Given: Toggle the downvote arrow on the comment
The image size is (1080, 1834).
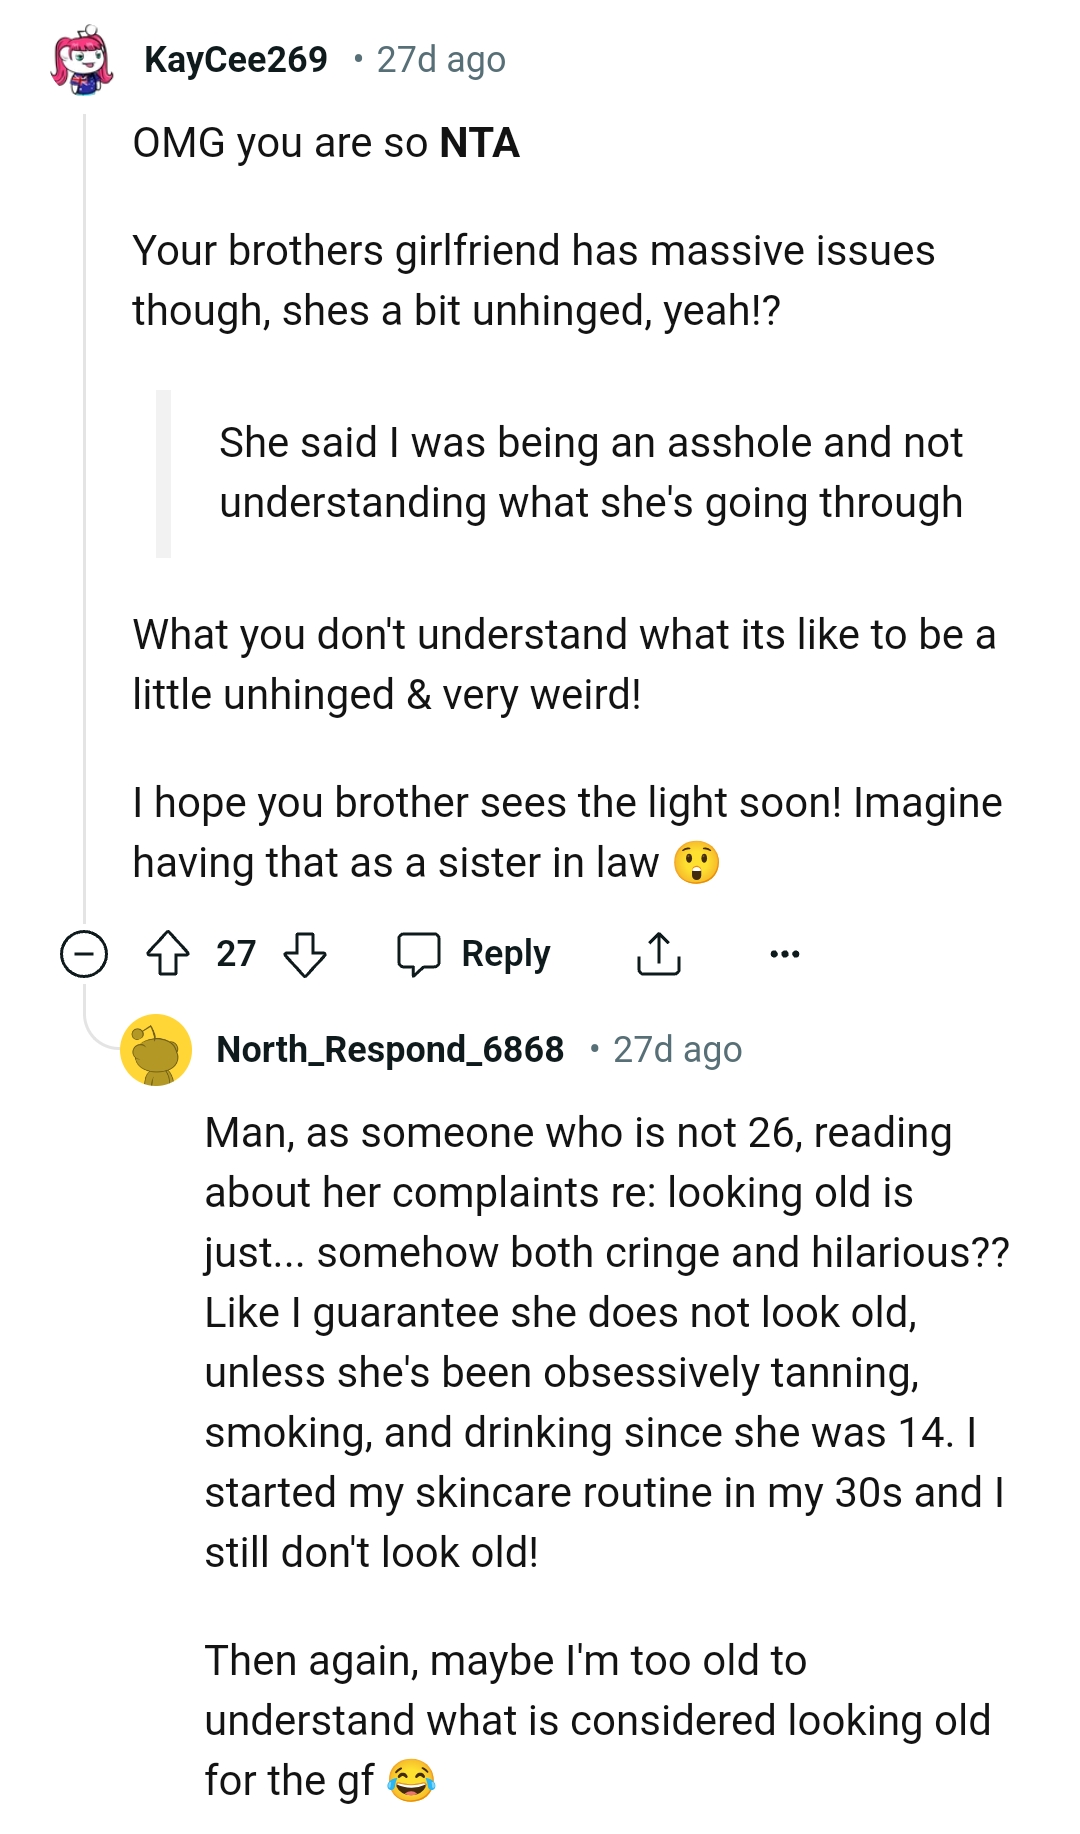Looking at the screenshot, I should coord(305,953).
